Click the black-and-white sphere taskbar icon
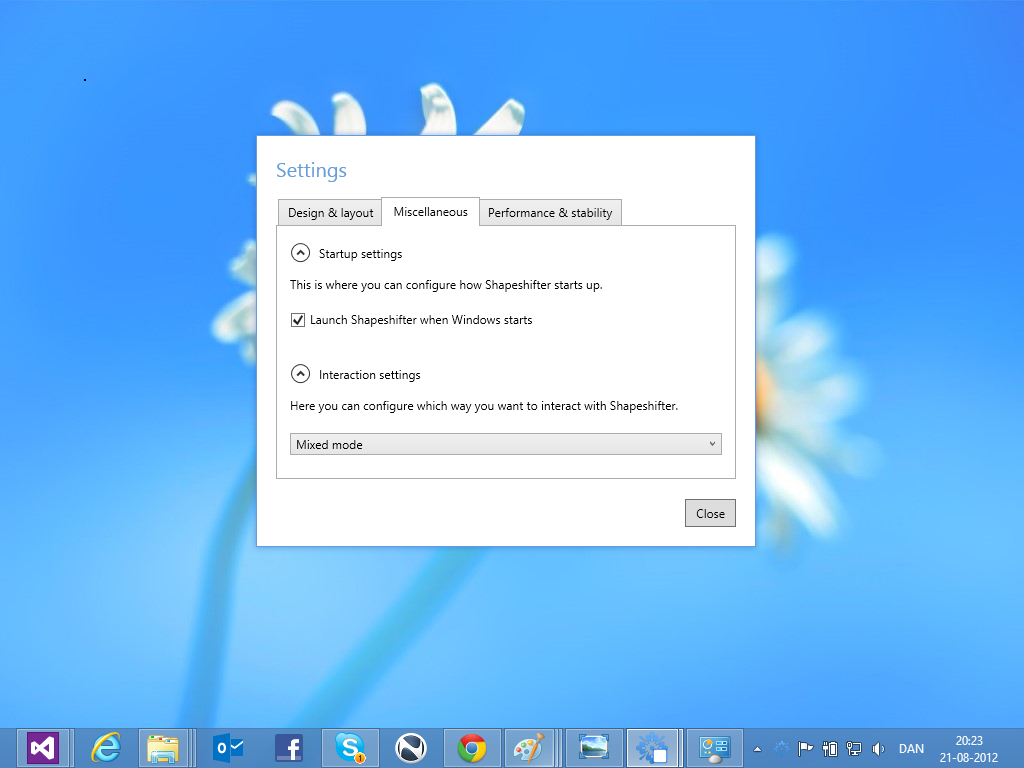 tap(411, 748)
